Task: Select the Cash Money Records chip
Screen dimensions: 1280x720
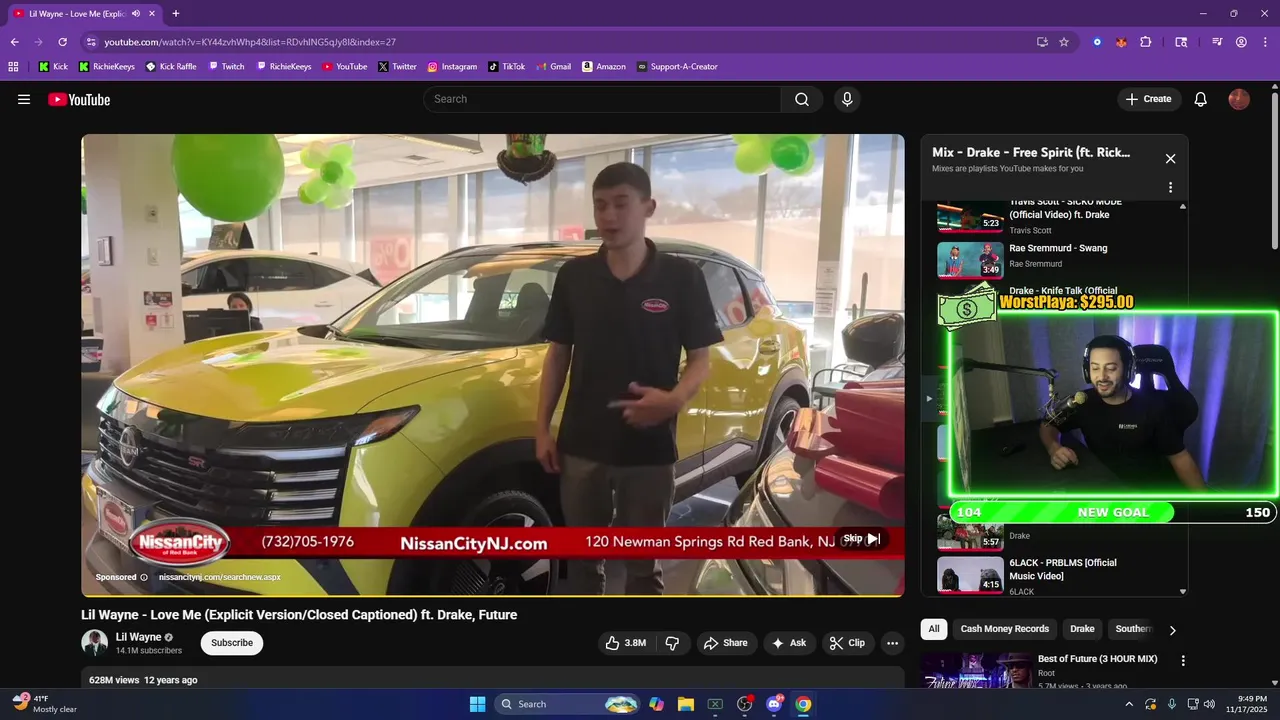Action: (1005, 629)
